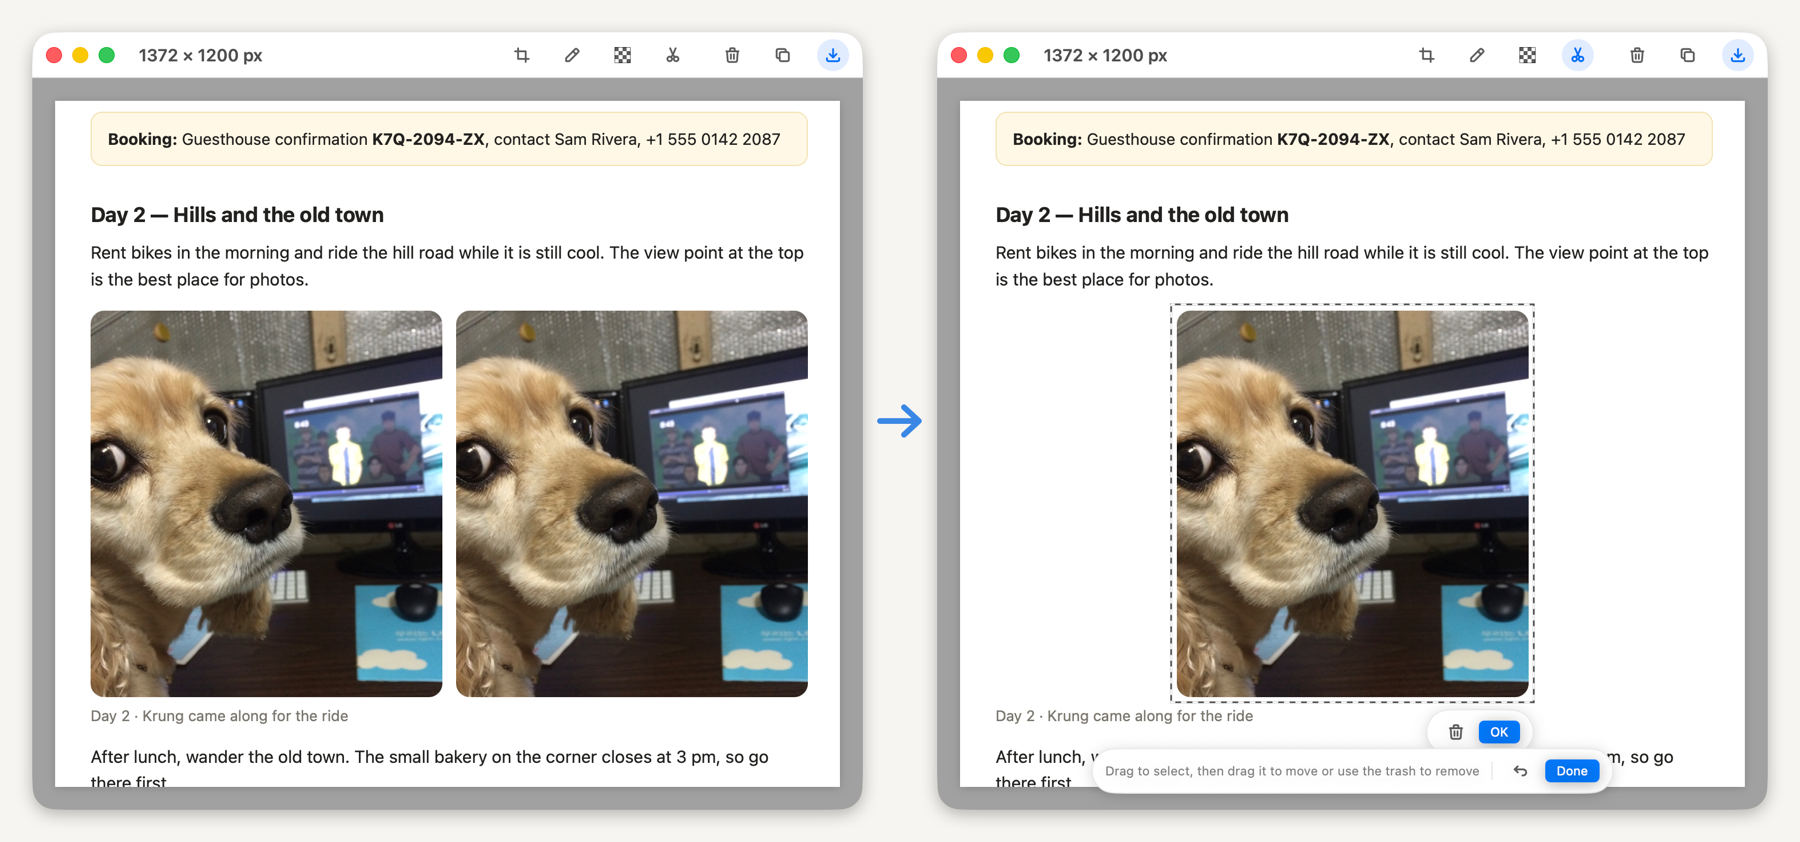Copy the screenshot using right window's copy icon
The height and width of the screenshot is (842, 1800).
[1688, 55]
